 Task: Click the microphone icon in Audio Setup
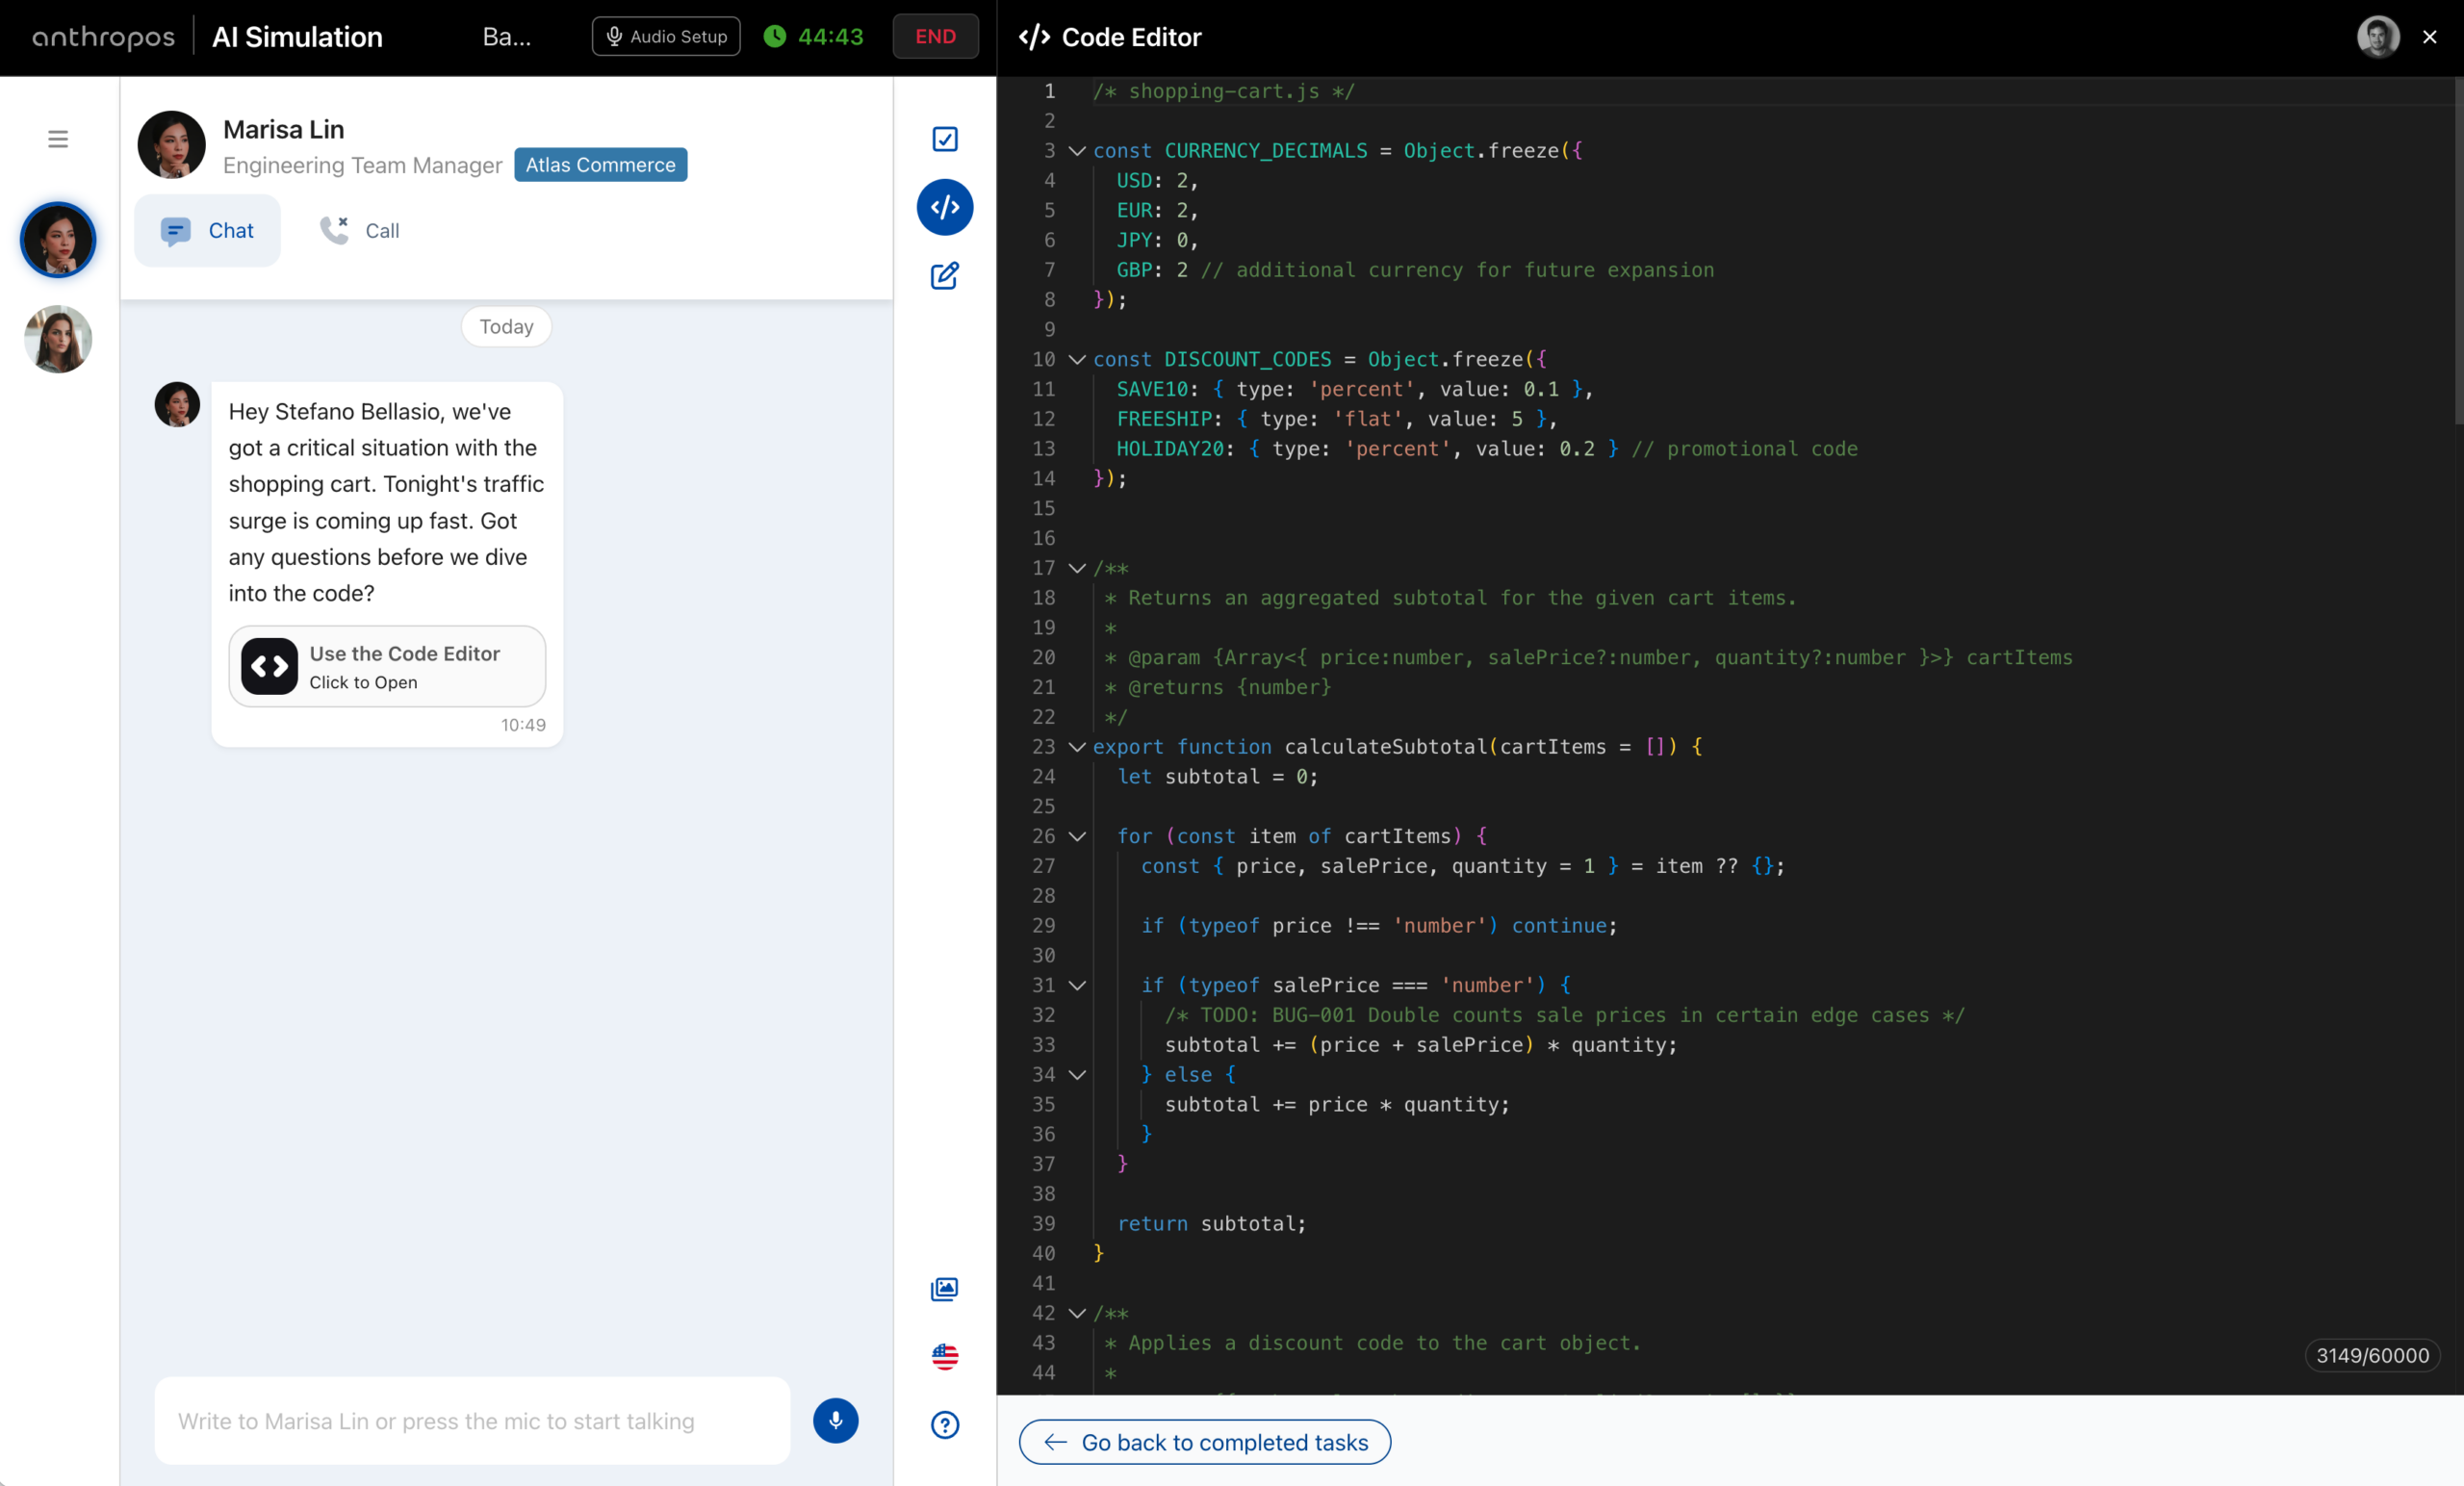coord(614,37)
